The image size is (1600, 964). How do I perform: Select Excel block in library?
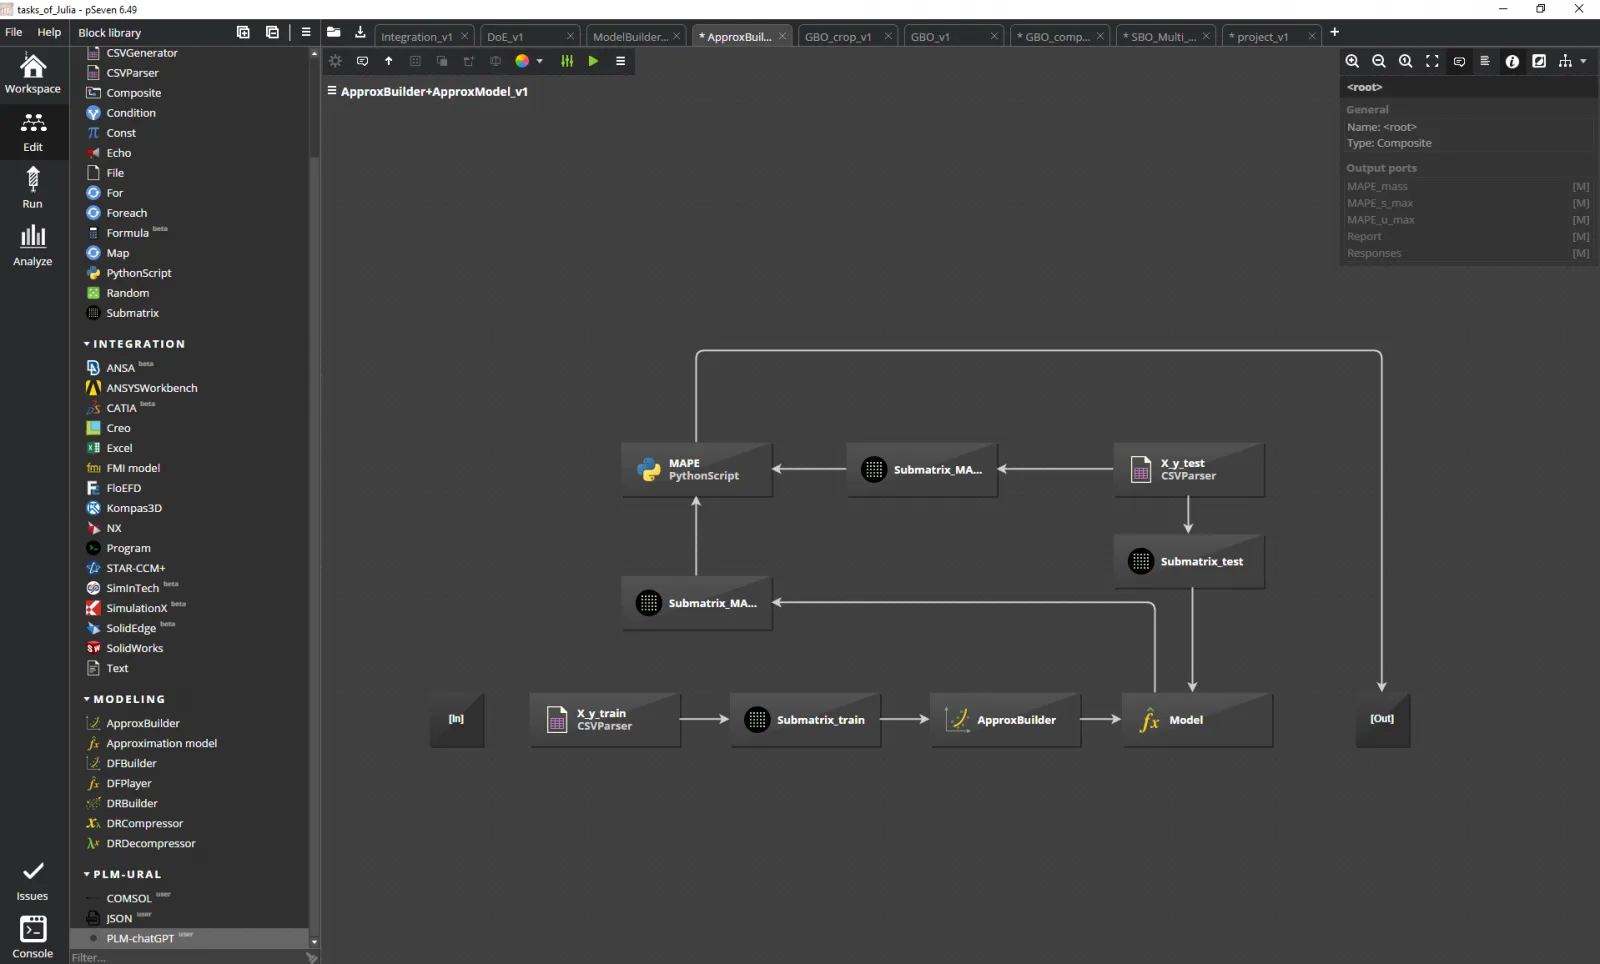pos(119,448)
